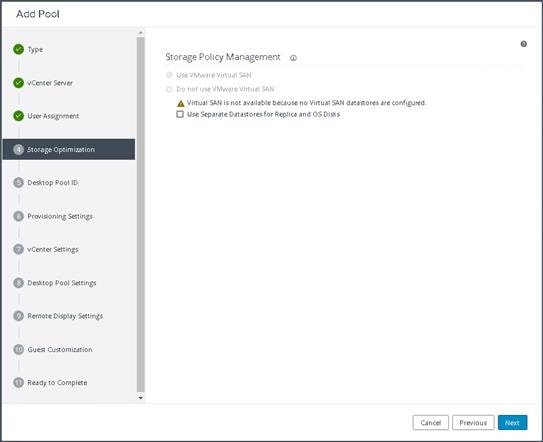This screenshot has width=543, height=442.
Task: Click the Previous button
Action: click(473, 423)
